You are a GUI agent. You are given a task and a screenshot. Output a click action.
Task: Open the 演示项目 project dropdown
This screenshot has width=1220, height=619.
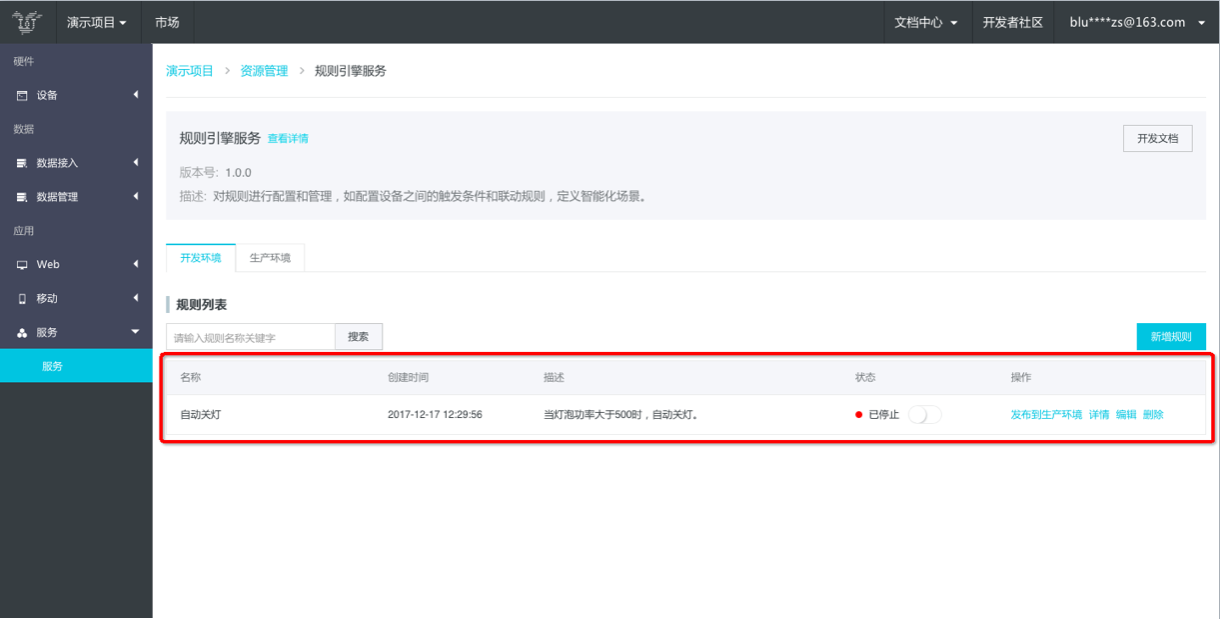click(x=97, y=22)
